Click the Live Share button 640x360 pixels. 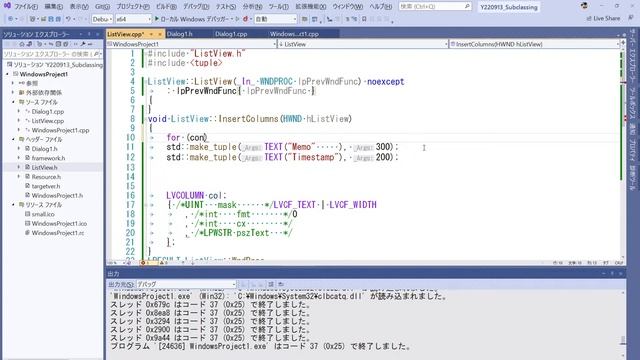pyautogui.click(x=603, y=19)
